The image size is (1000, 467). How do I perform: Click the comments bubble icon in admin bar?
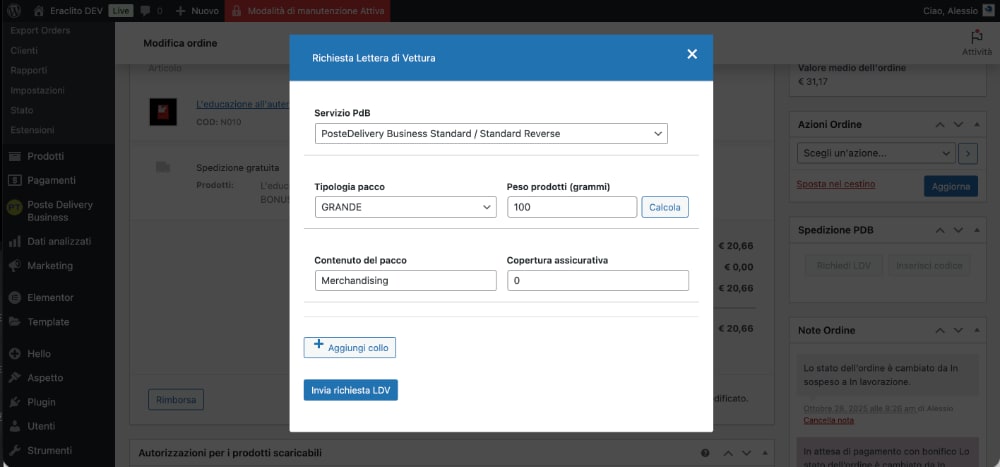coord(145,11)
